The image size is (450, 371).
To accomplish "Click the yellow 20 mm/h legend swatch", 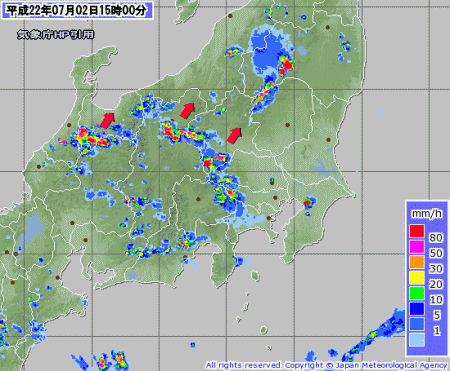I will tap(417, 278).
